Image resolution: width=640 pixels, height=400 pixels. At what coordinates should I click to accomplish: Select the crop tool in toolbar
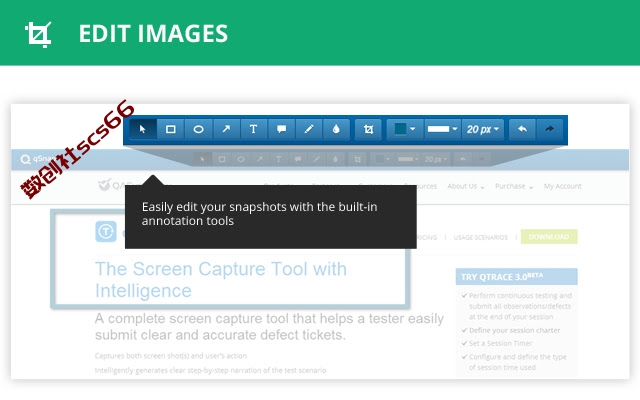pos(368,129)
